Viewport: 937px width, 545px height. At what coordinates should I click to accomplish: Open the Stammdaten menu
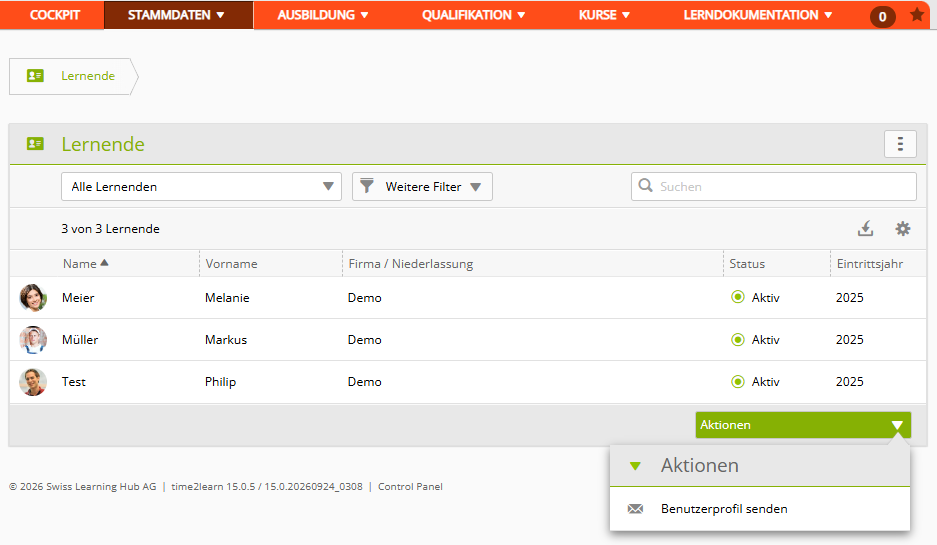[179, 15]
